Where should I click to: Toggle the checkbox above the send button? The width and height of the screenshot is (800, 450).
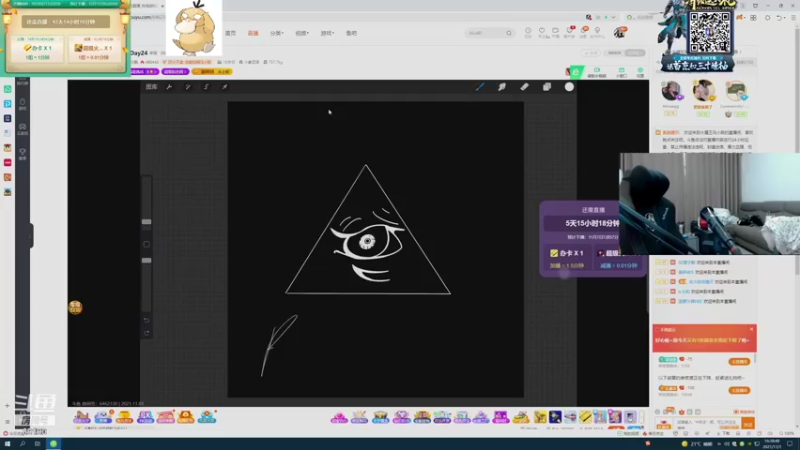pos(736,412)
